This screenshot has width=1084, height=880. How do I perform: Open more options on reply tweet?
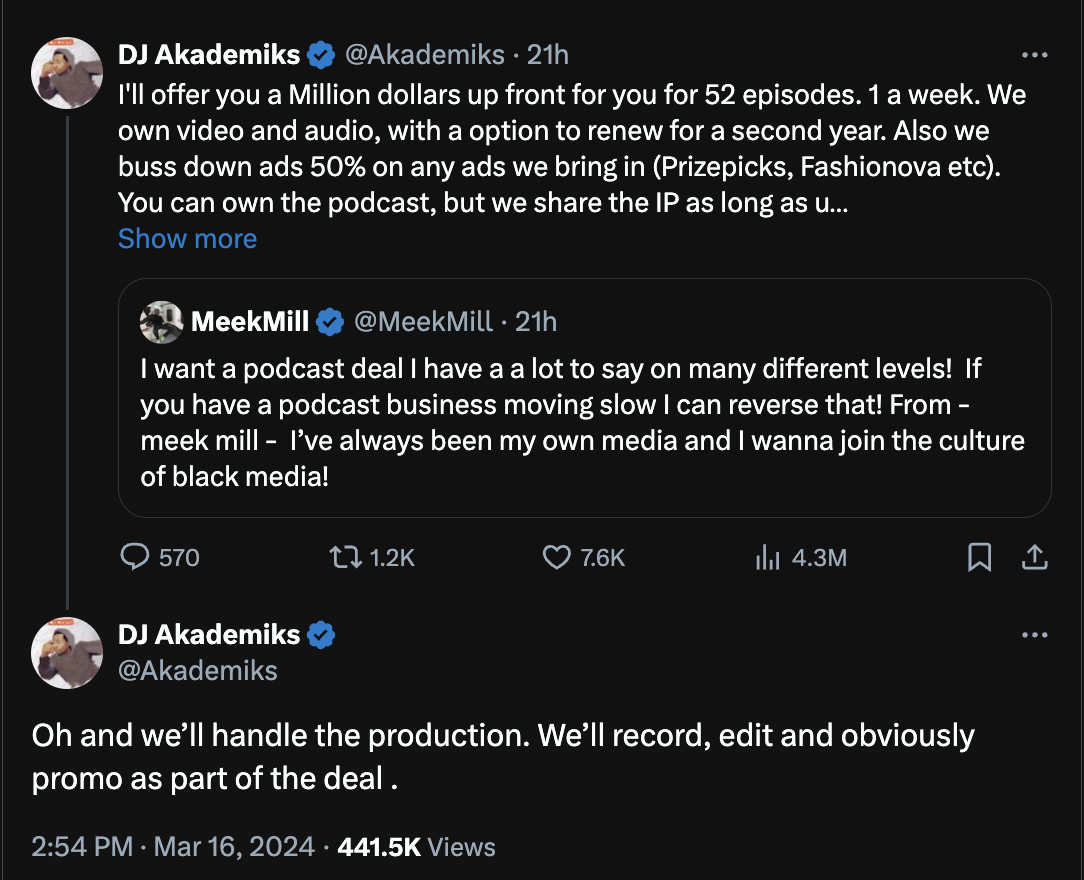coord(1034,634)
